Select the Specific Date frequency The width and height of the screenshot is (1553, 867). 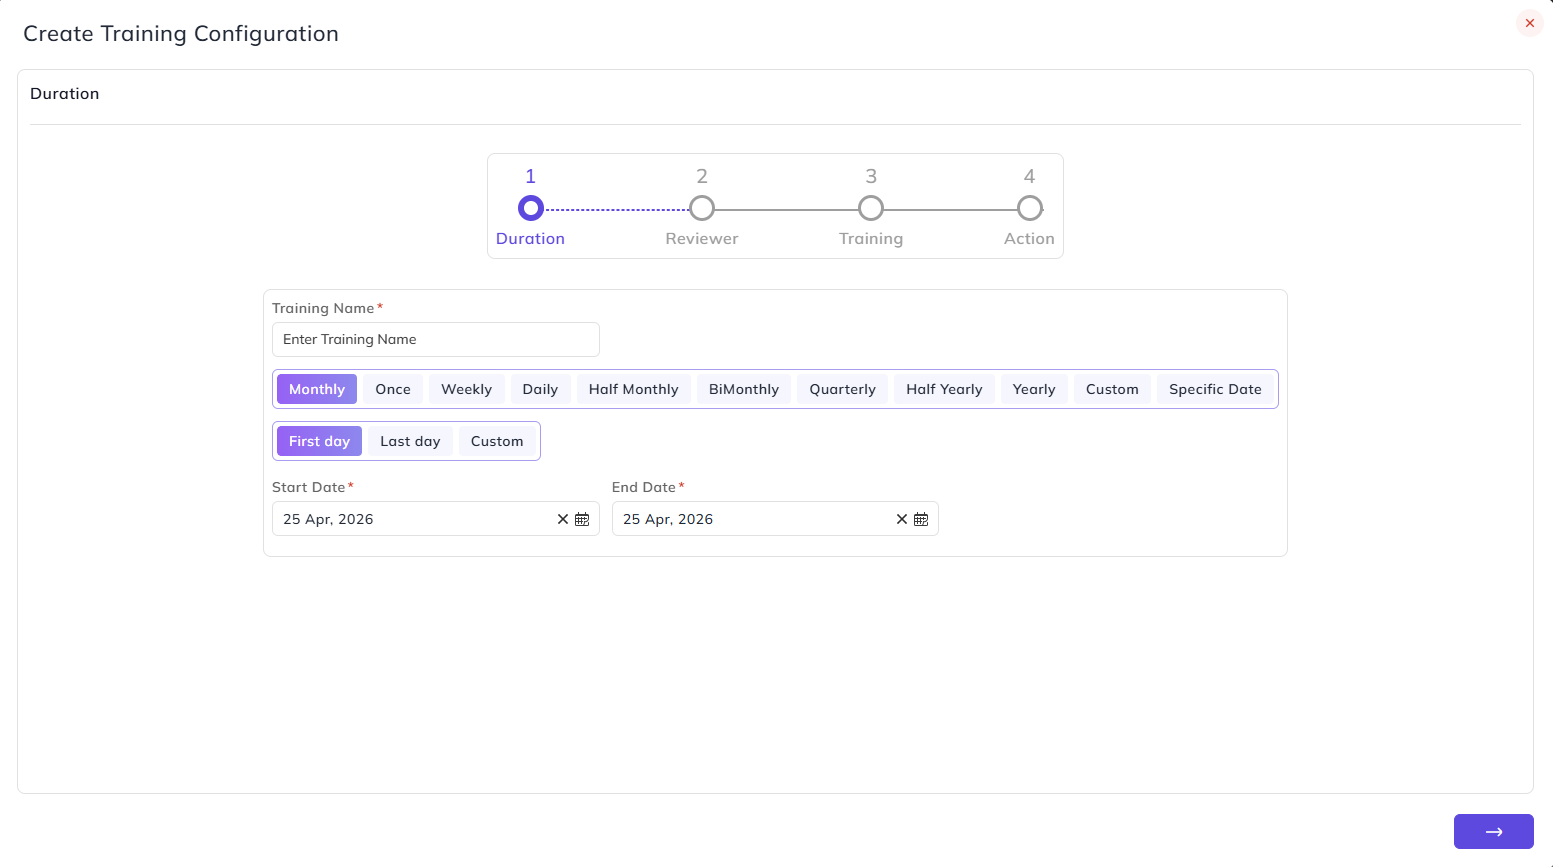[1215, 389]
